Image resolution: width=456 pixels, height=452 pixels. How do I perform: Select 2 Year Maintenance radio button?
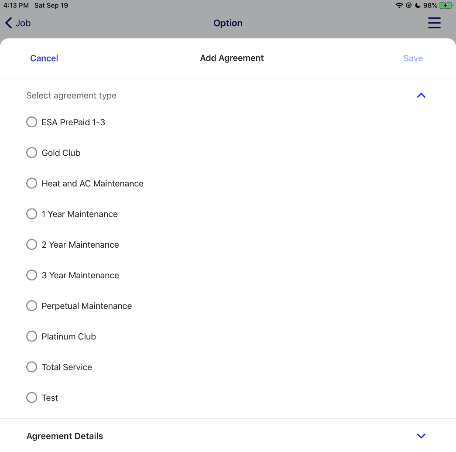32,245
